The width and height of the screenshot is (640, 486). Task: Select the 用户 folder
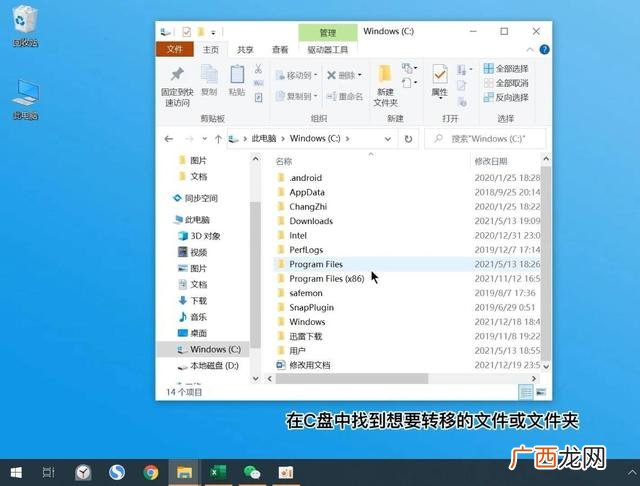click(x=297, y=351)
